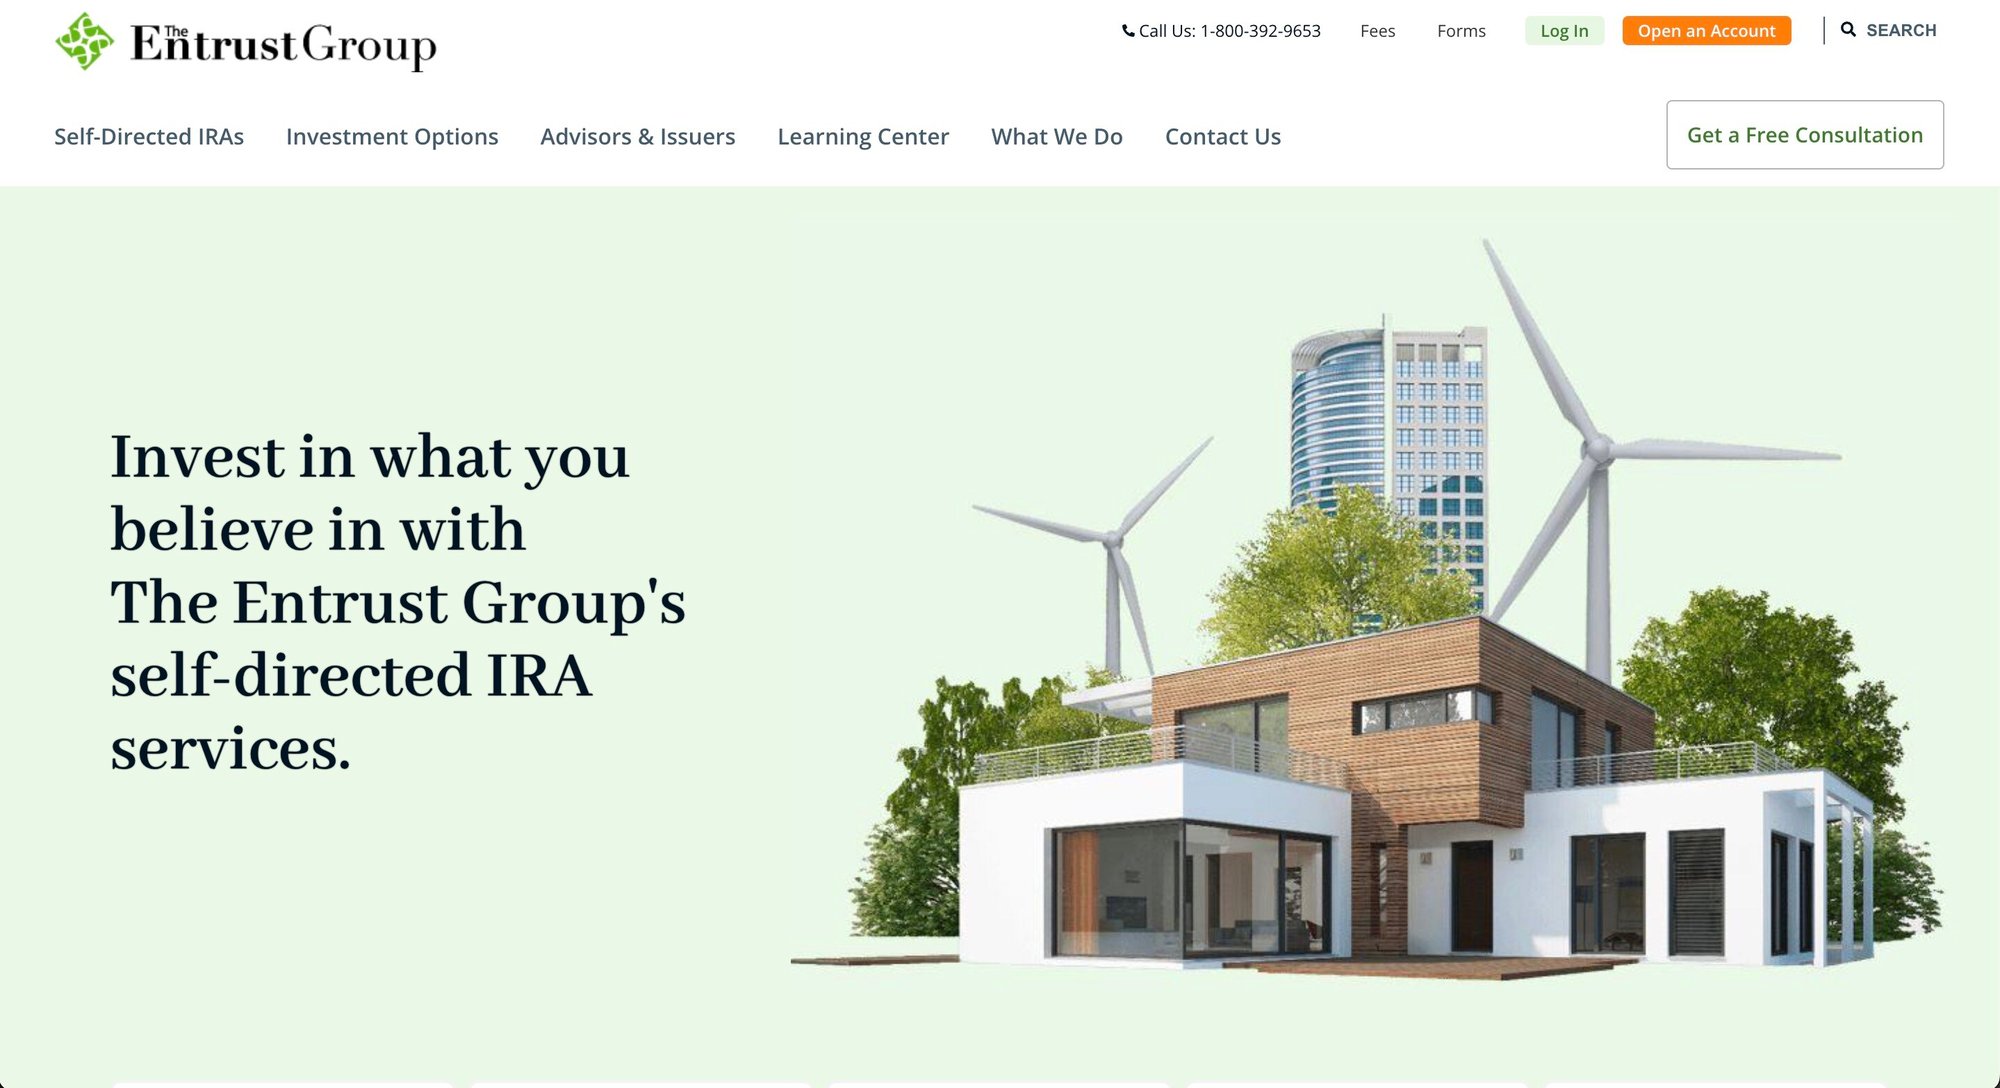The width and height of the screenshot is (2000, 1088).
Task: Call the 1-800-392-9653 phone number link
Action: click(x=1259, y=31)
